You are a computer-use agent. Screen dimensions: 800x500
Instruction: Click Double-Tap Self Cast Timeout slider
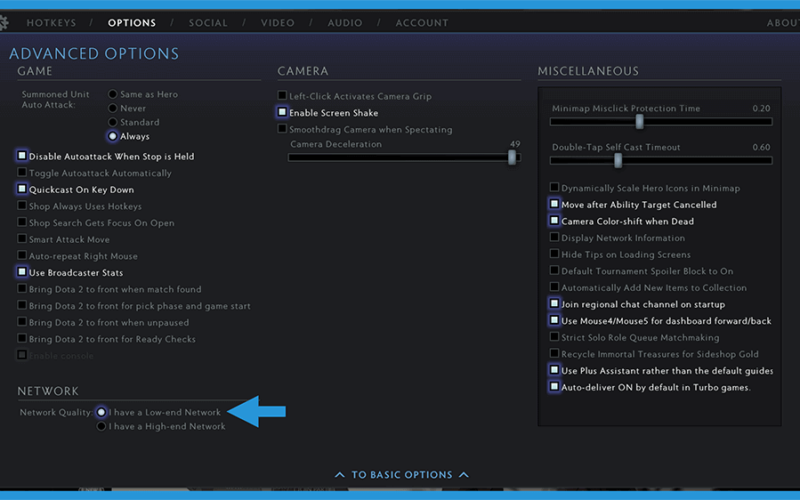pos(661,160)
